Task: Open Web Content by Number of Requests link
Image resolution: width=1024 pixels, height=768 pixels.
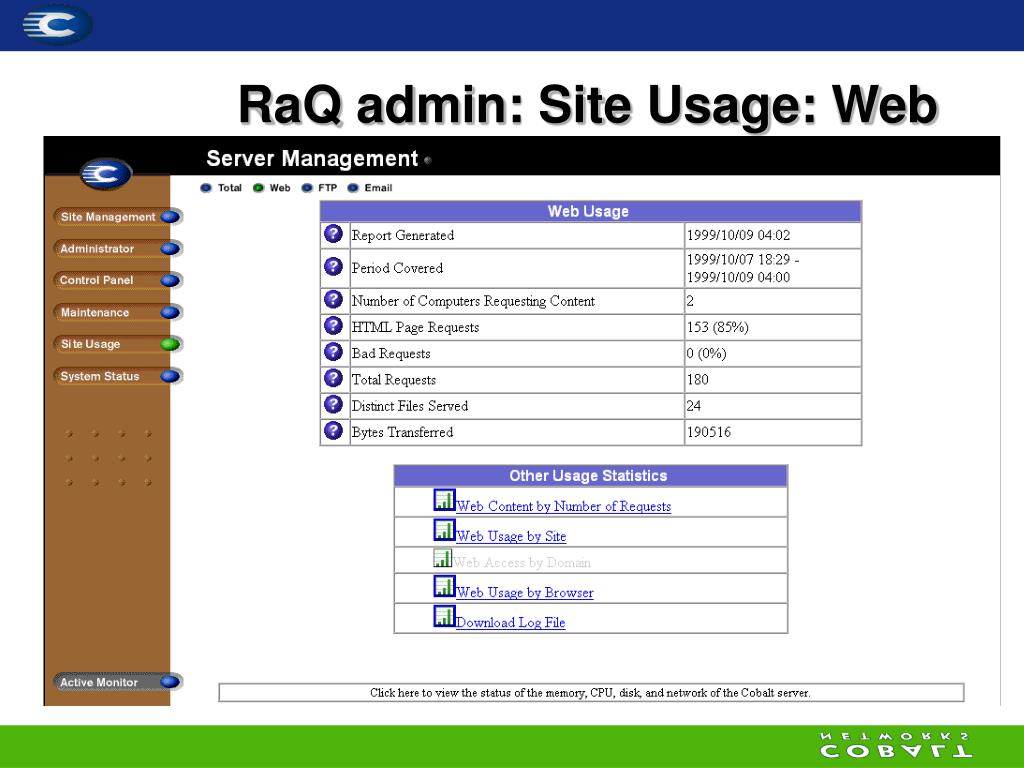Action: 563,506
